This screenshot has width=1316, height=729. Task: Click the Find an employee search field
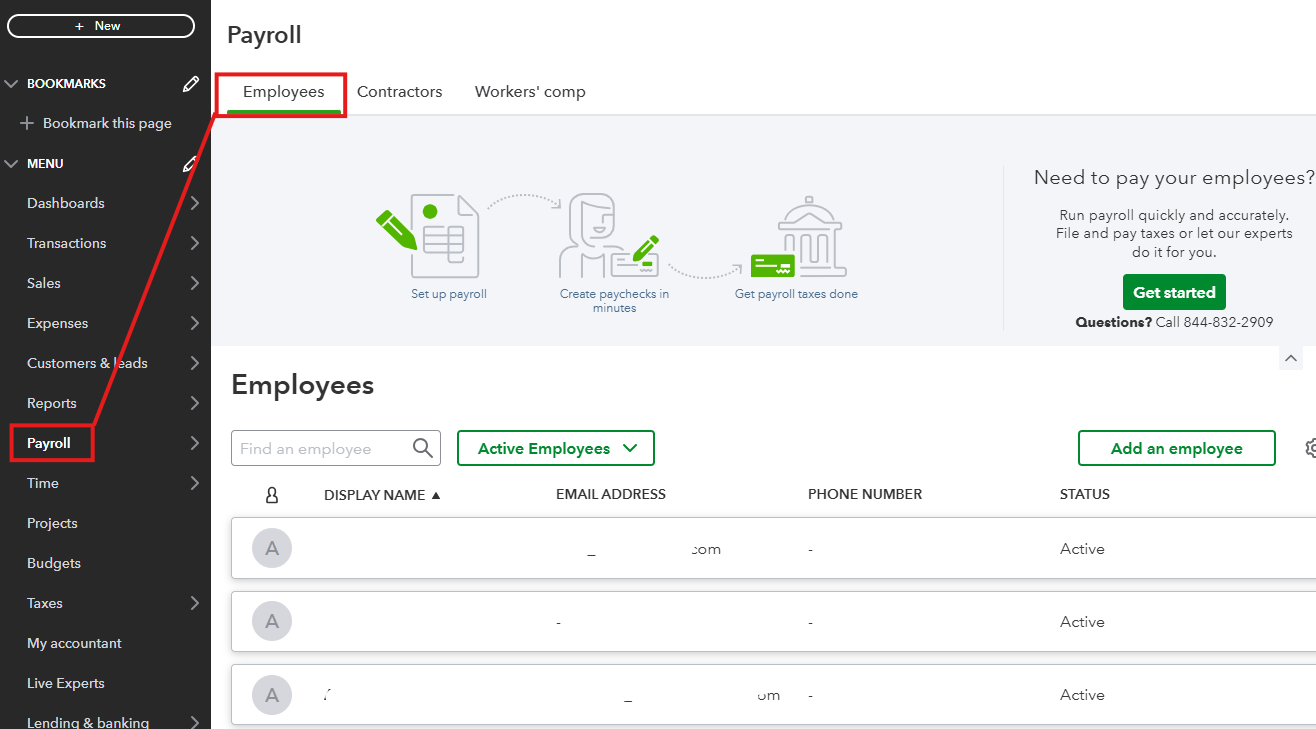[322, 449]
